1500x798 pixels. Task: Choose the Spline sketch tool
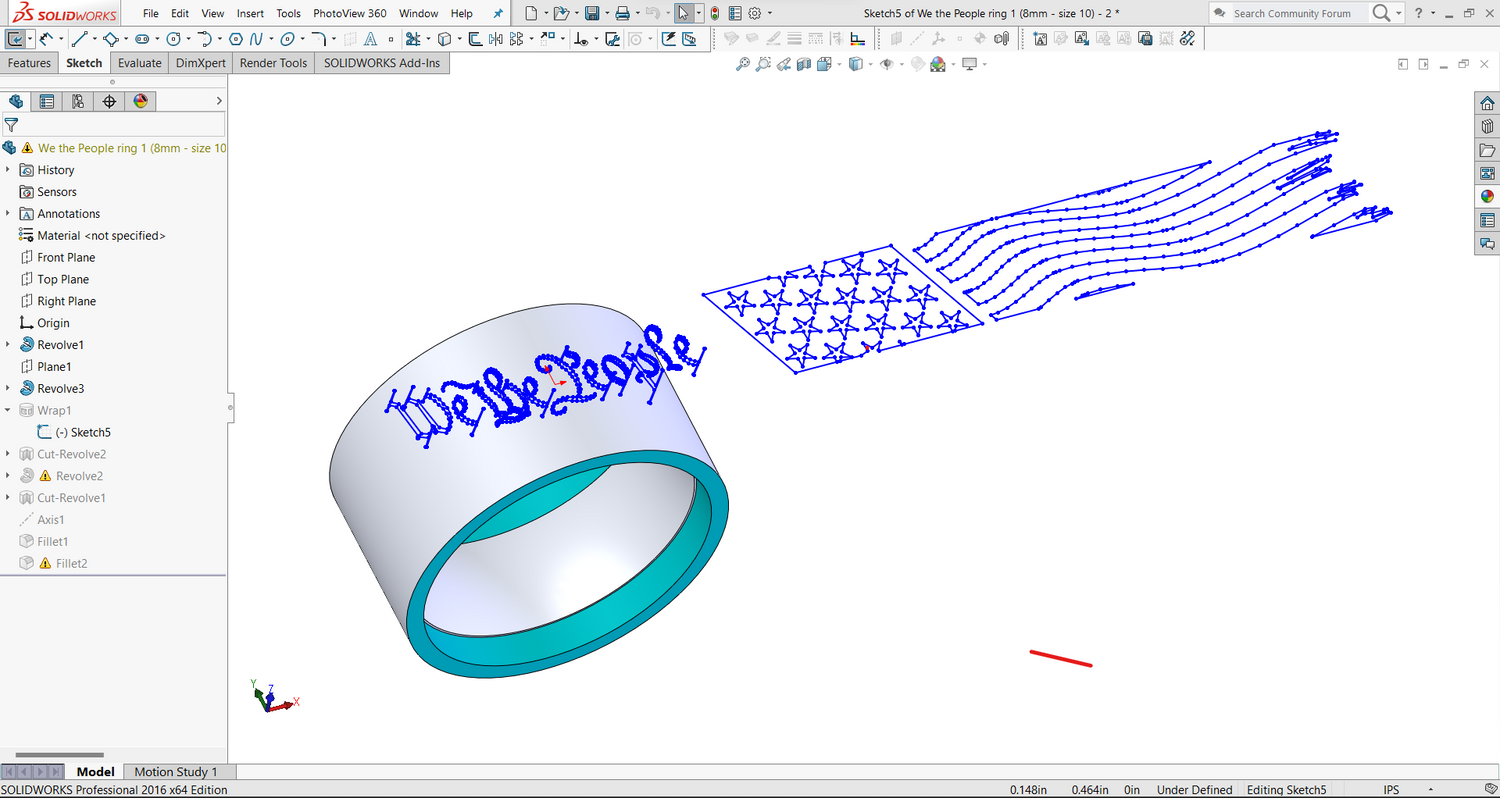point(256,39)
